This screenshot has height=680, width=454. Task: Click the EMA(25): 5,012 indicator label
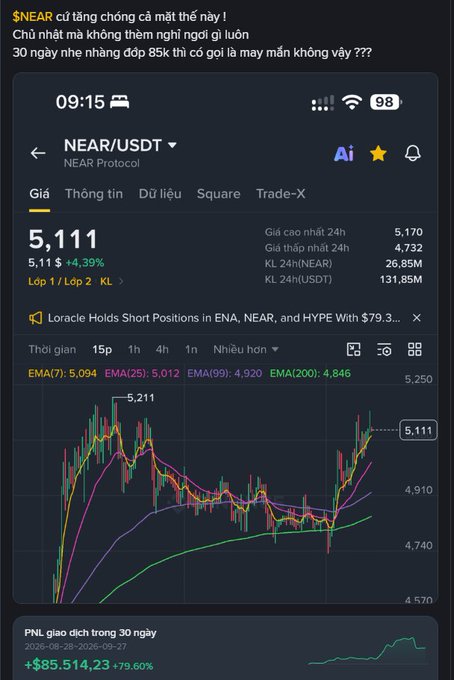click(142, 373)
